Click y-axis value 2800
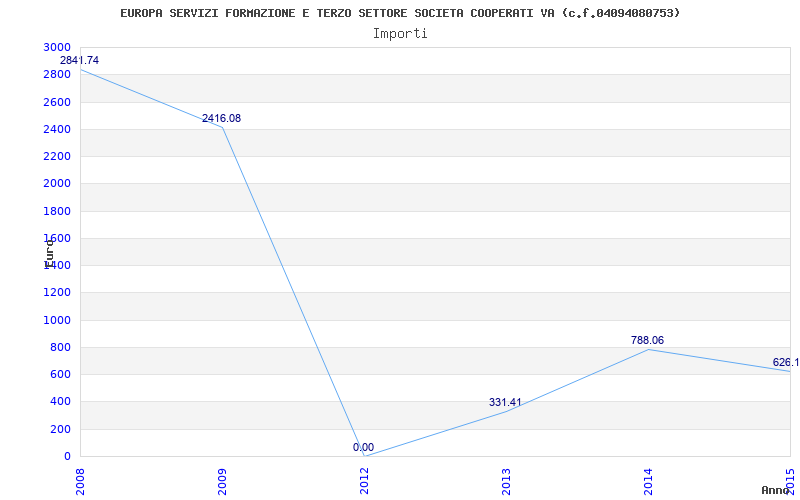 click(58, 74)
